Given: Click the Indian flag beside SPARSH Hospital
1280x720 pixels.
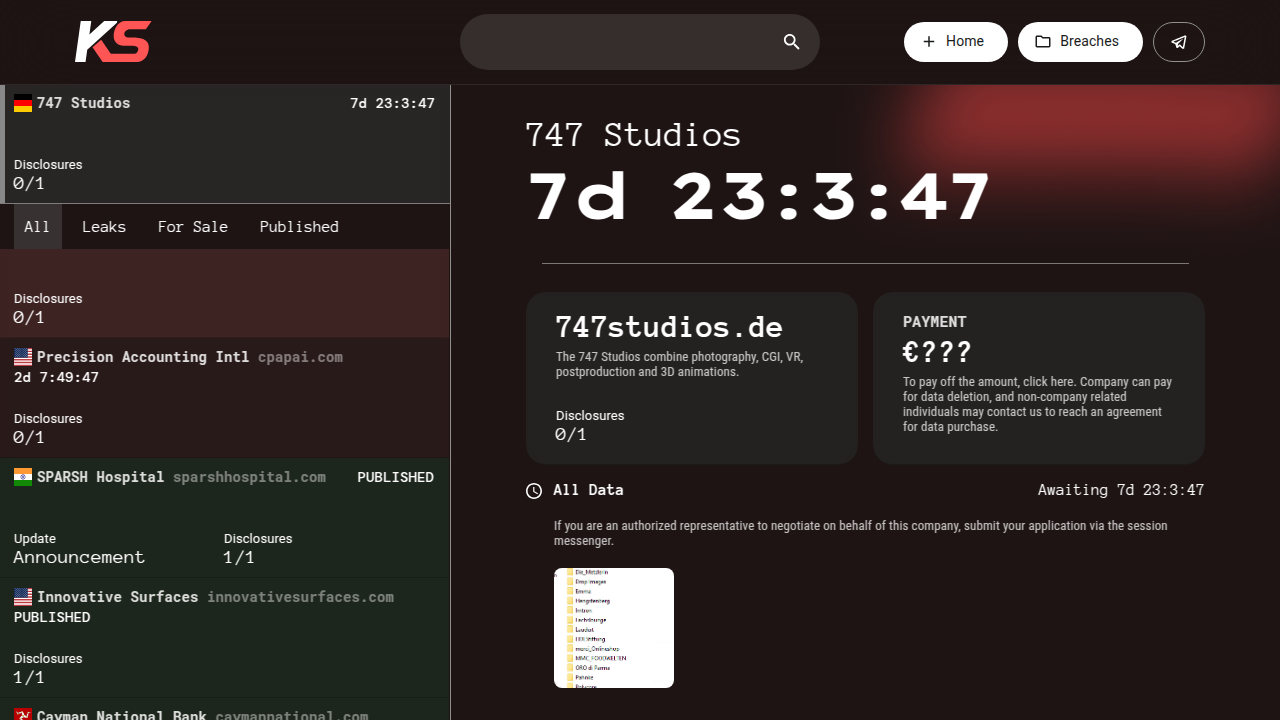Looking at the screenshot, I should pos(22,477).
